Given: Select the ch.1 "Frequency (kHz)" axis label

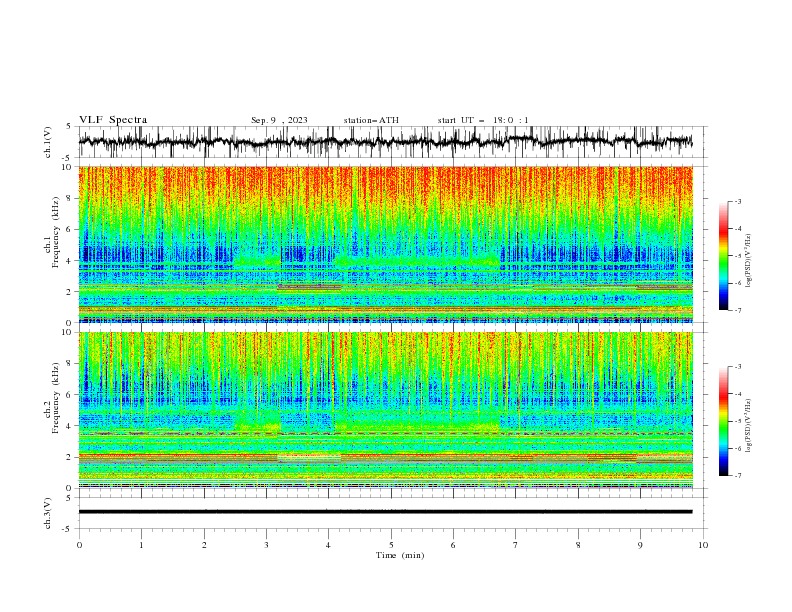Looking at the screenshot, I should (x=56, y=233).
